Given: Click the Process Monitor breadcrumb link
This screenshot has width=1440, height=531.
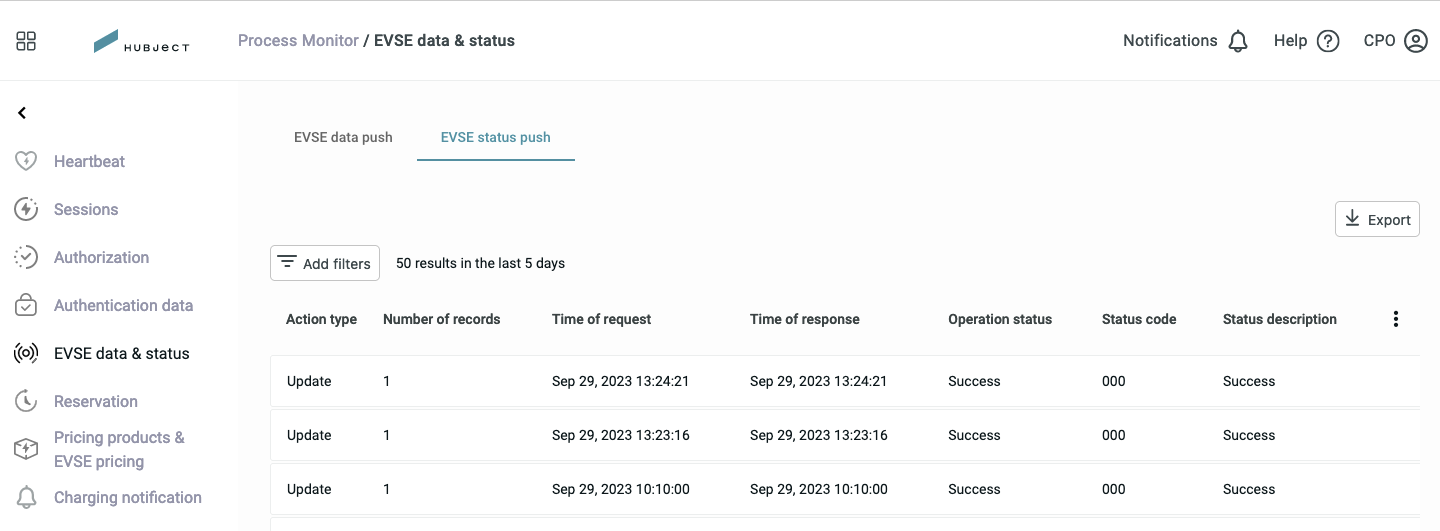Looking at the screenshot, I should tap(298, 41).
